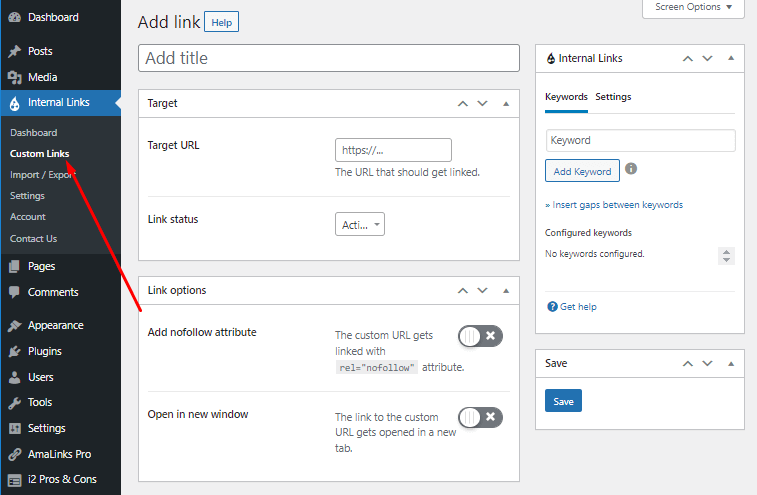Open Plugins in the admin menu
757x495 pixels.
(x=45, y=352)
